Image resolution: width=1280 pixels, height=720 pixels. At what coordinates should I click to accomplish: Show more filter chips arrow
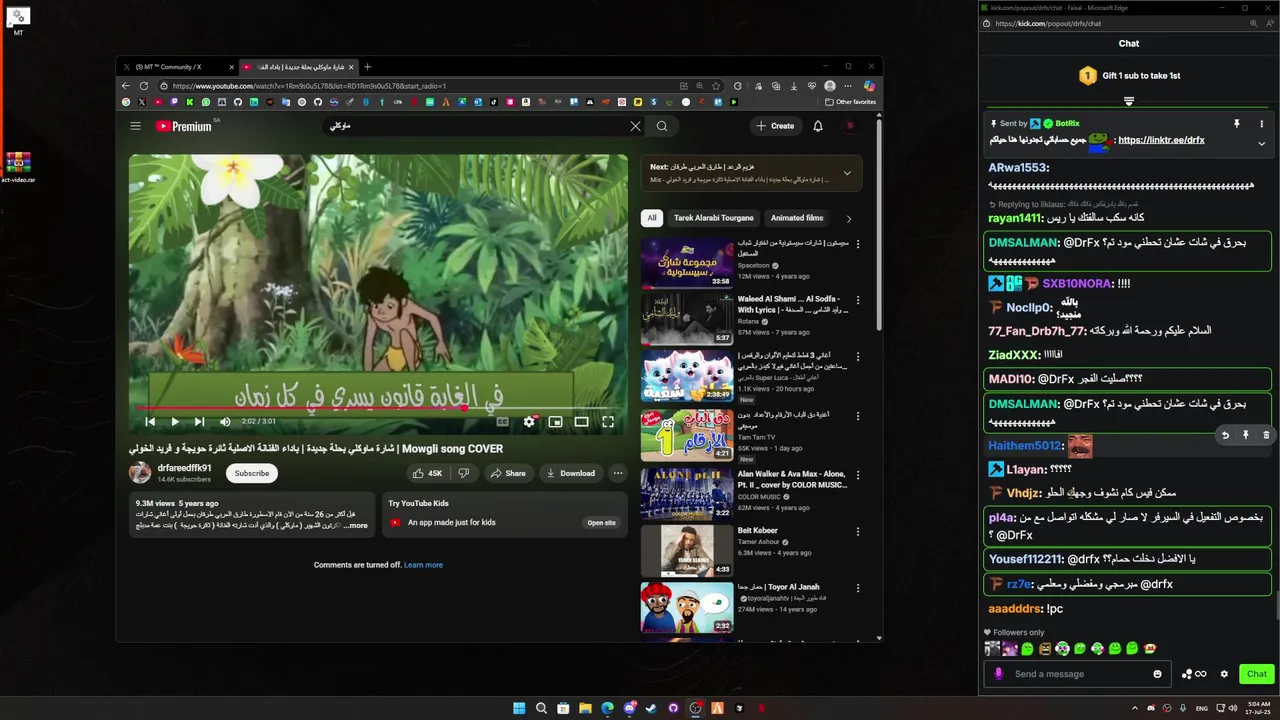(x=848, y=218)
